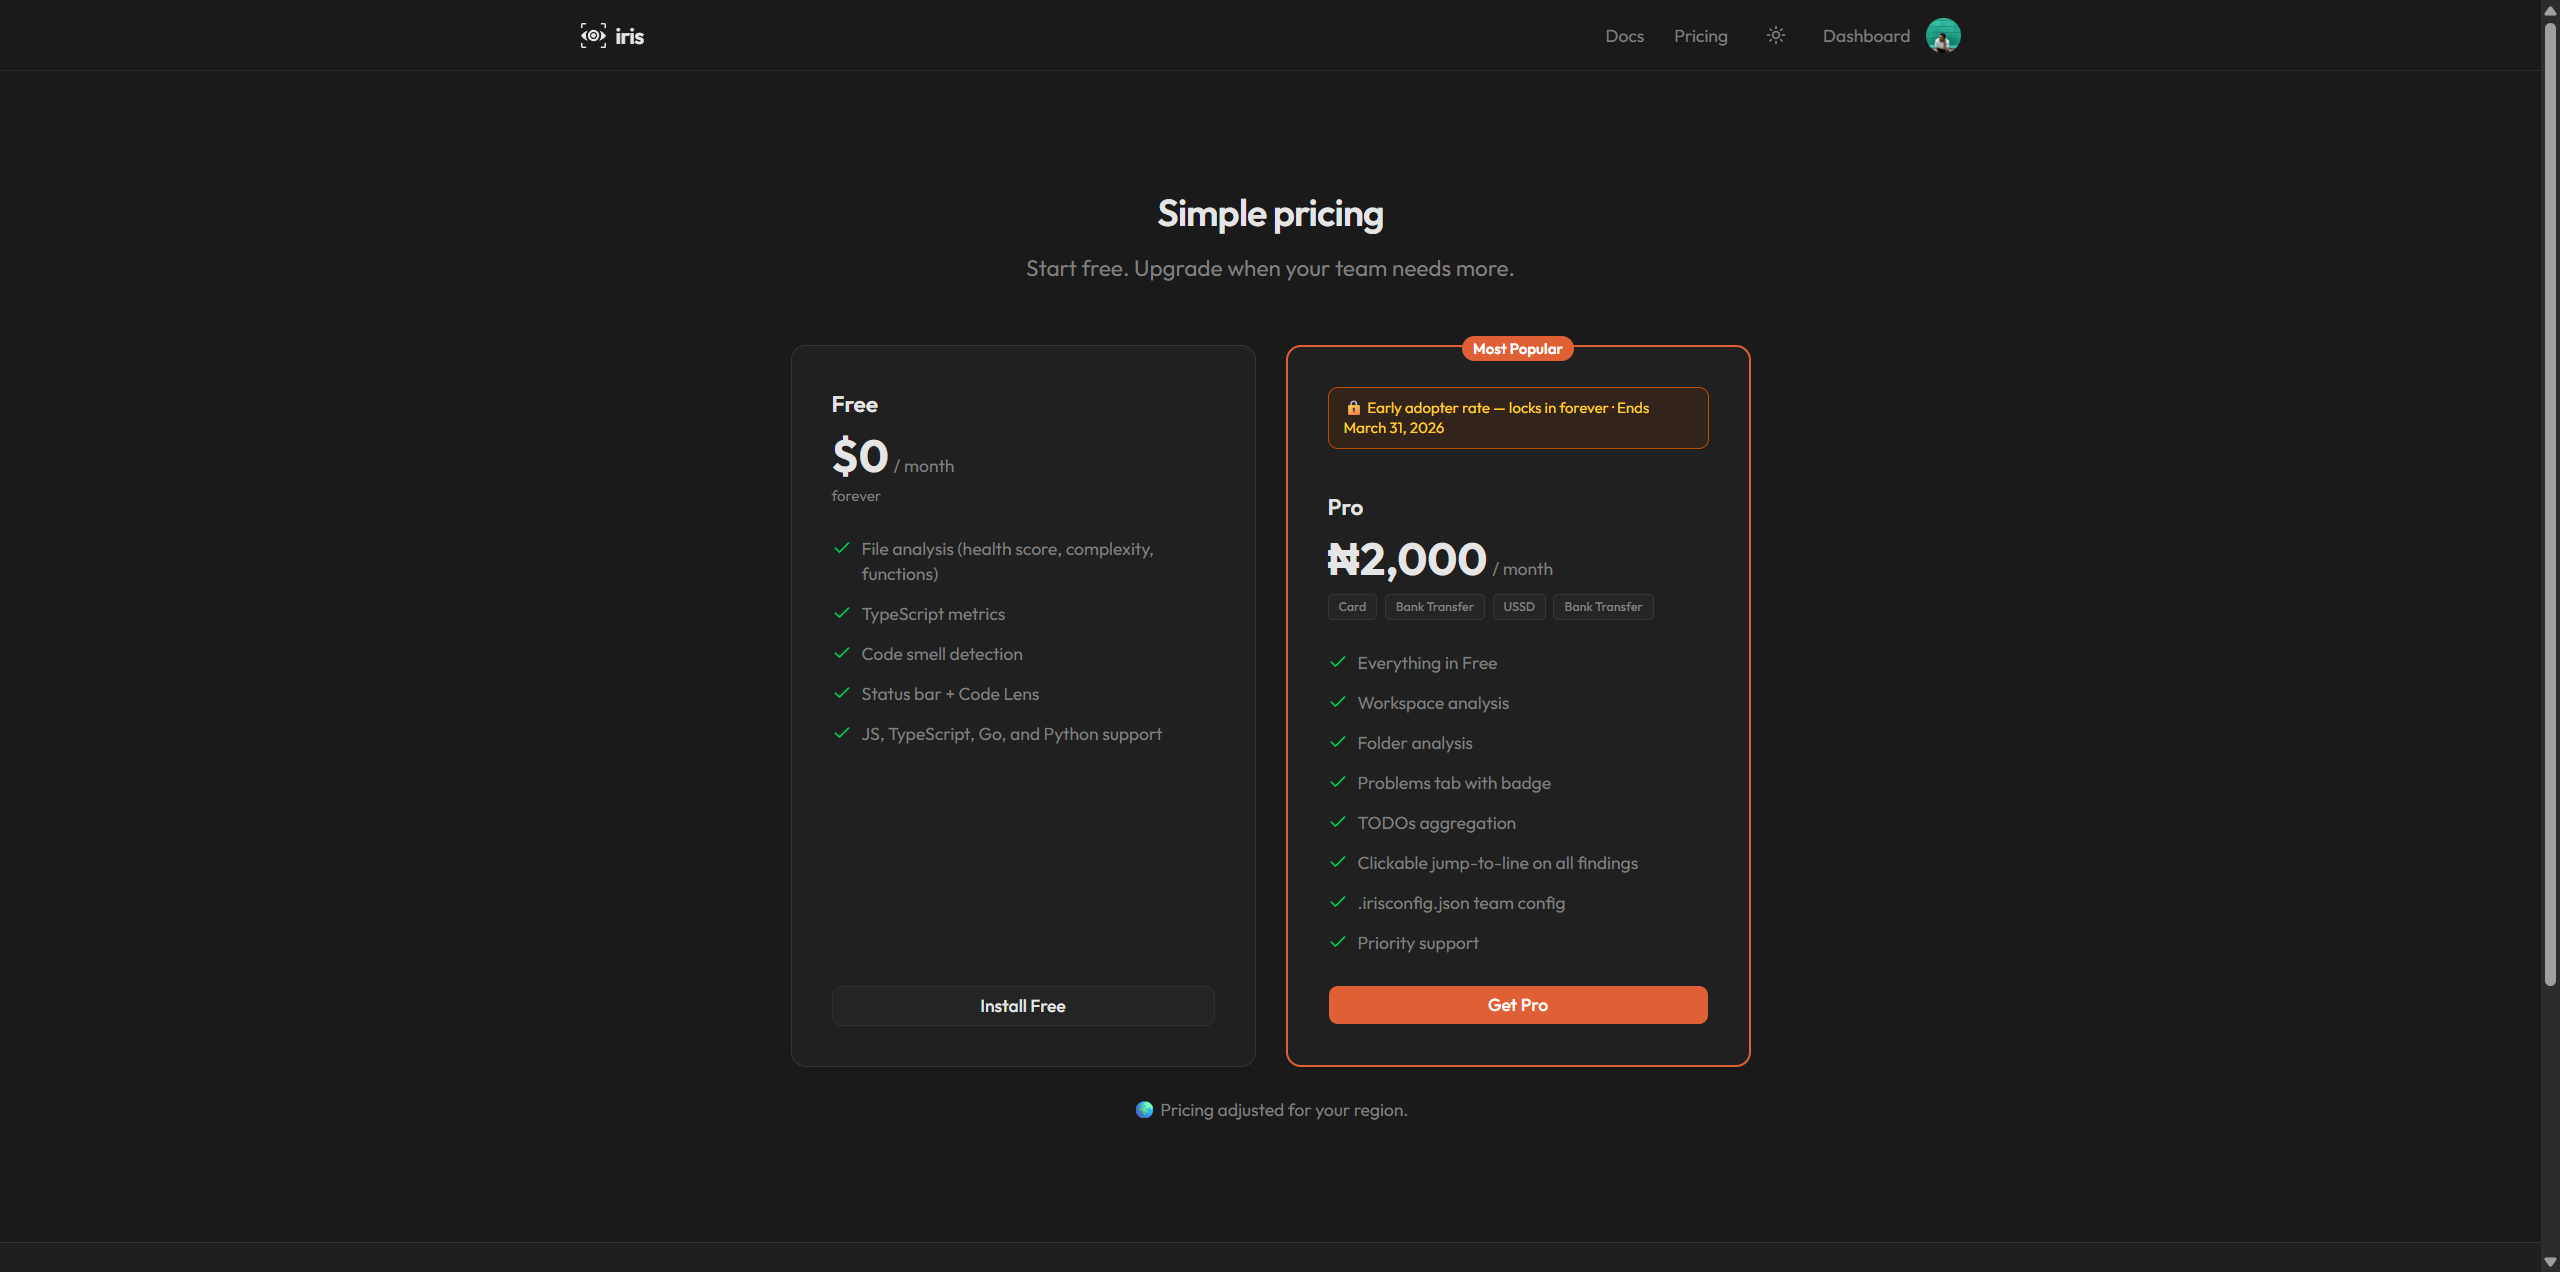
Task: Click the early adopter rate banner
Action: 1517,417
